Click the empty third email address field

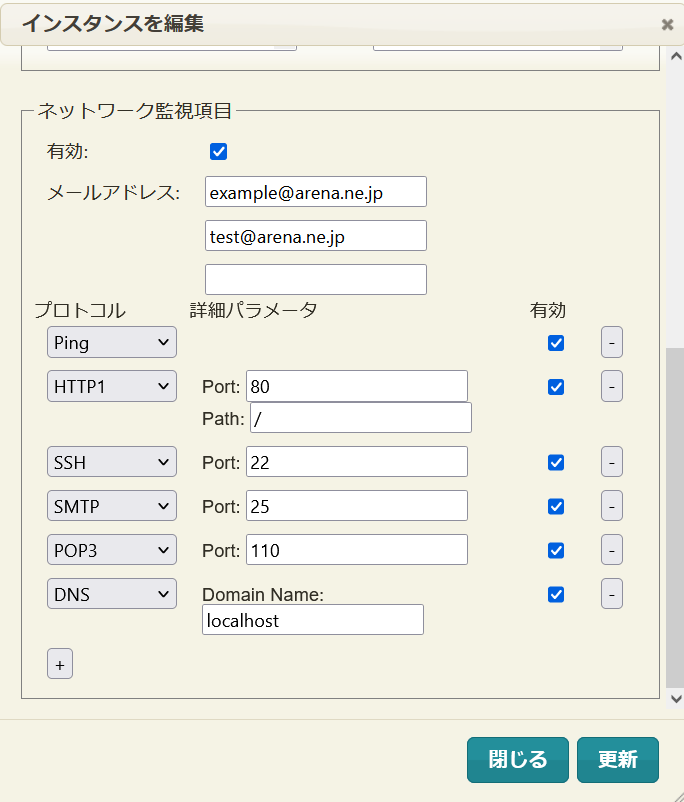(x=316, y=280)
